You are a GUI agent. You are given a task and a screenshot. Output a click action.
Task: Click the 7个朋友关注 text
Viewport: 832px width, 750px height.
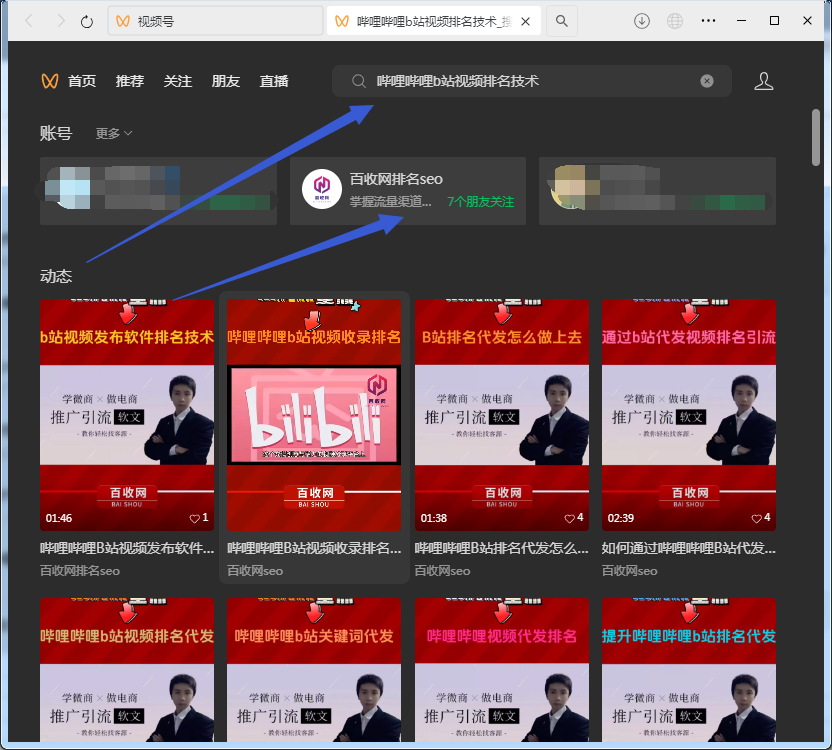pyautogui.click(x=481, y=202)
